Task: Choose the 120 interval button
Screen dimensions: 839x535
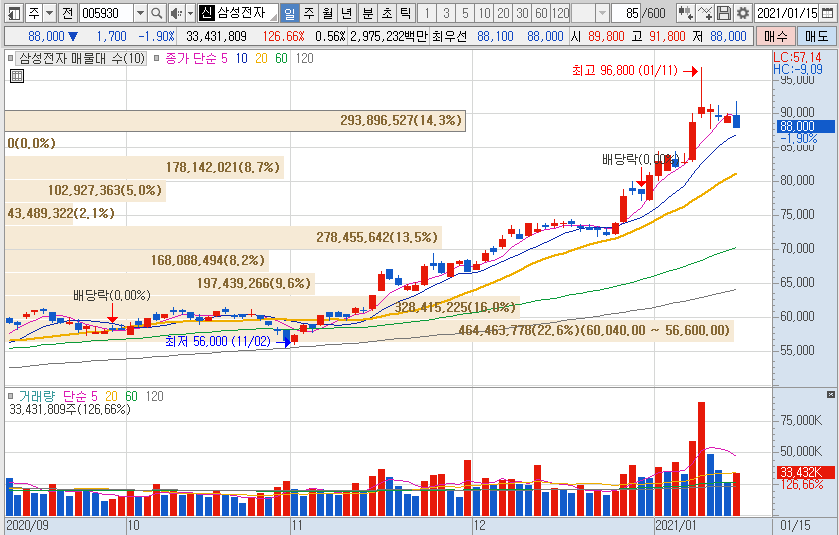Action: pyautogui.click(x=560, y=13)
